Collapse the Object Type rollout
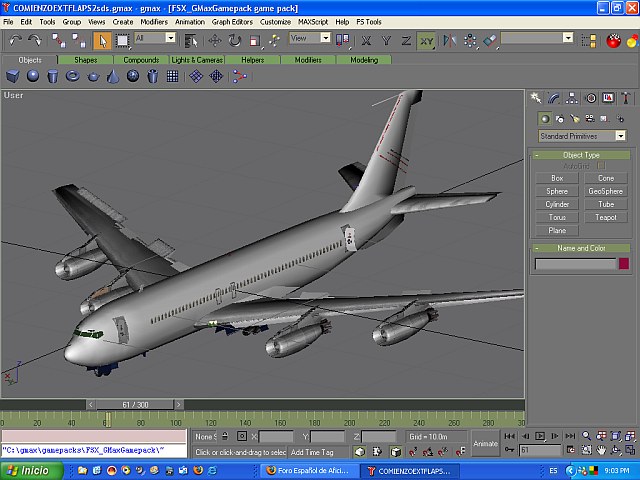The width and height of the screenshot is (640, 480). [581, 155]
